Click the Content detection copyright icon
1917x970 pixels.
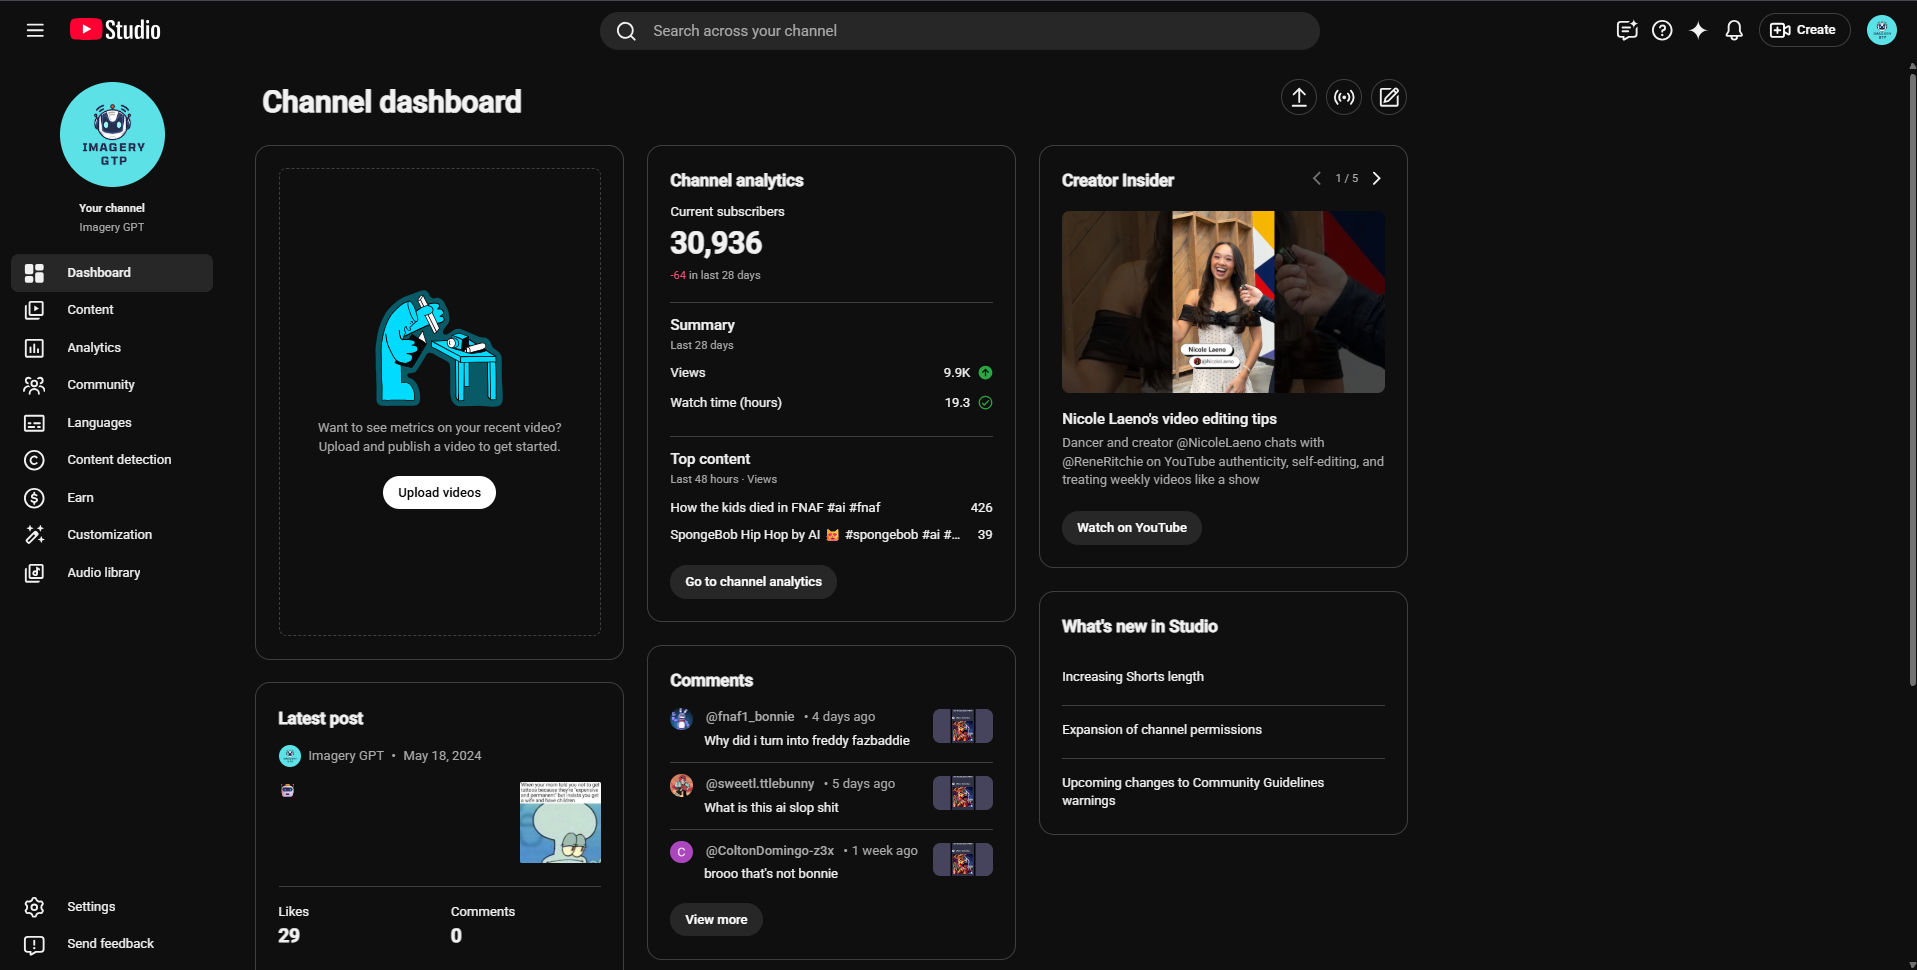34,460
